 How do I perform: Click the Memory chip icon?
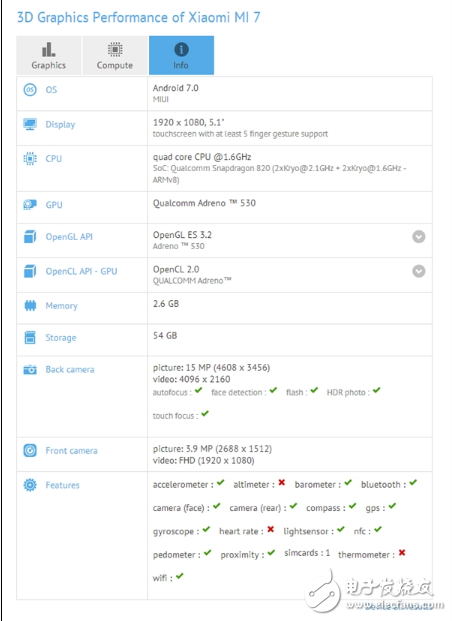click(30, 306)
